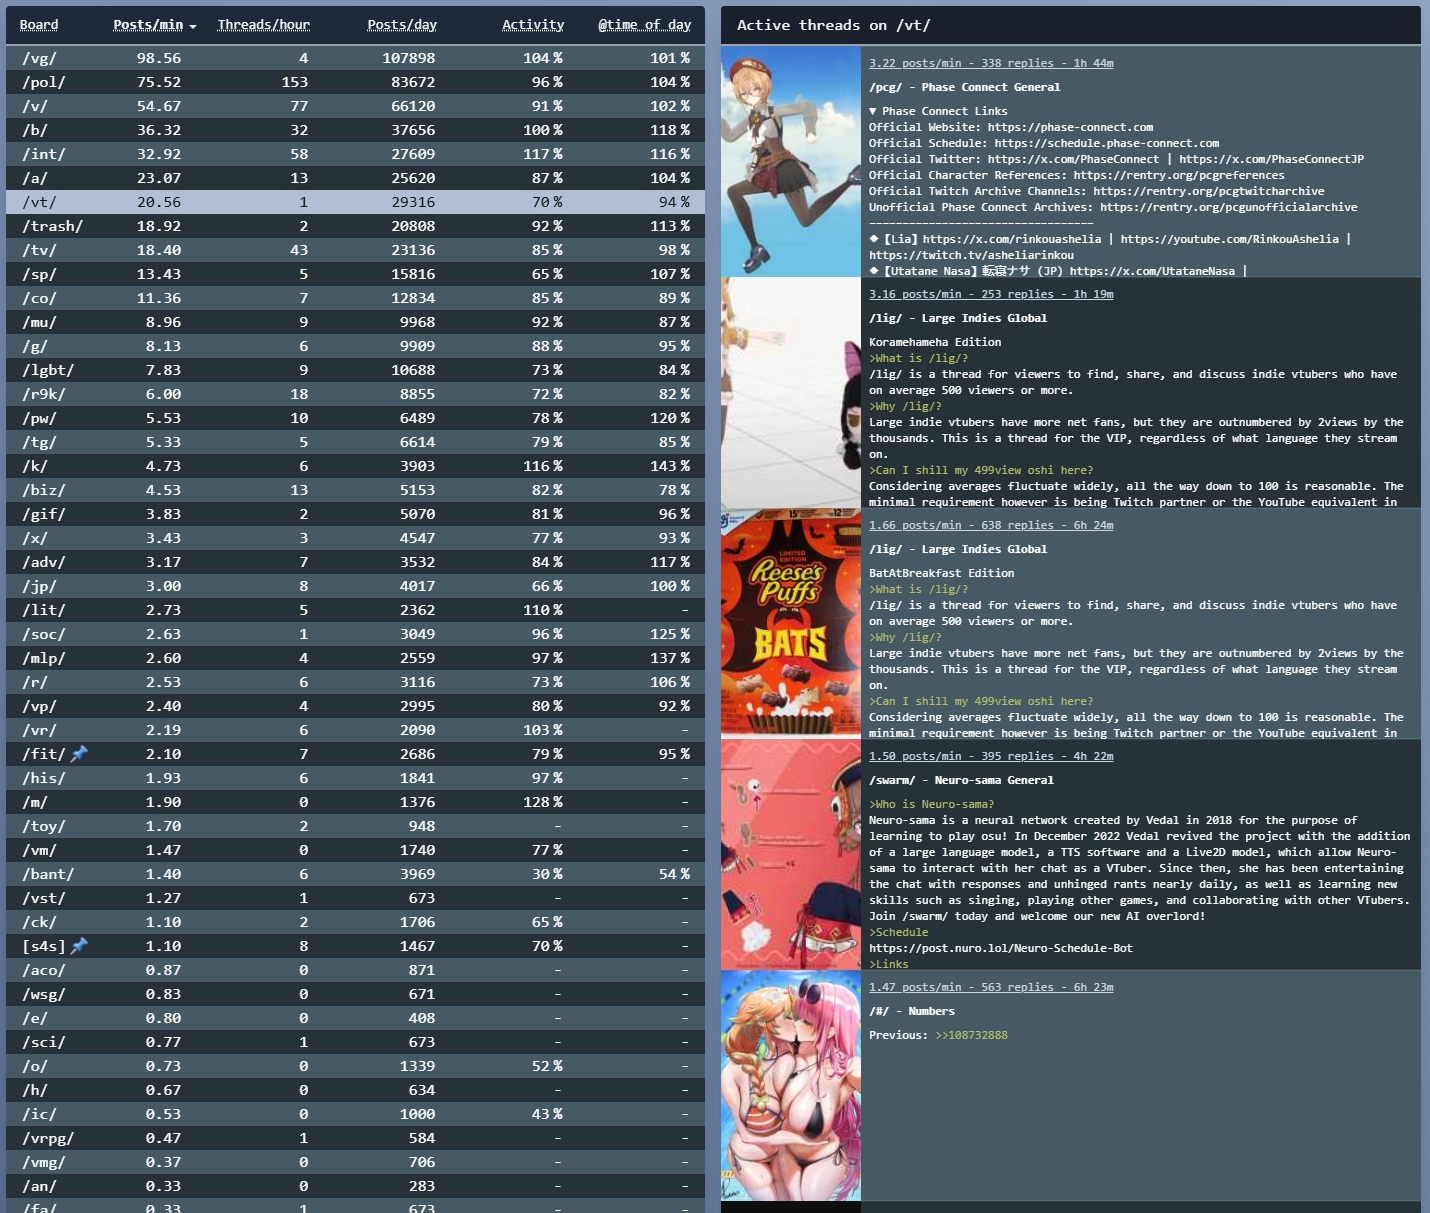Select the /toy/ board row

(355, 826)
